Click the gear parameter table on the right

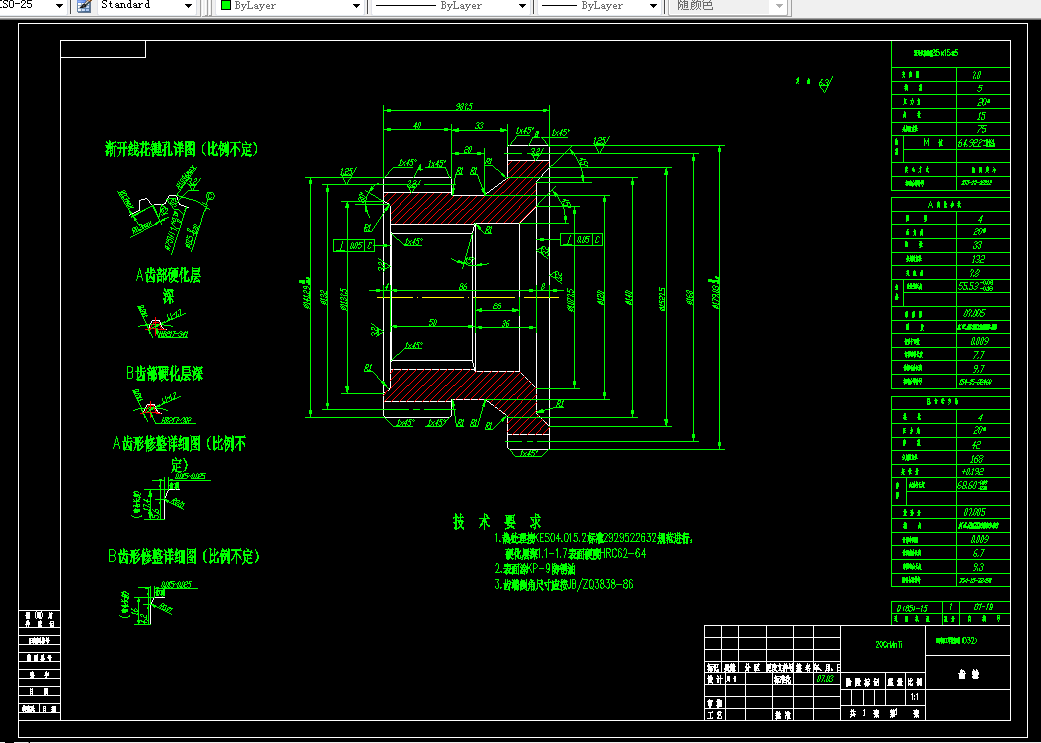(949, 290)
